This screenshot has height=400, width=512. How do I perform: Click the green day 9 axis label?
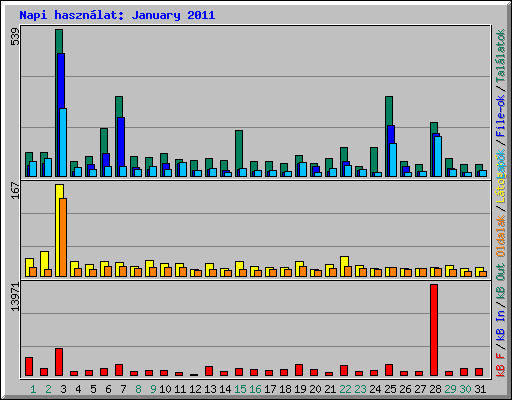(153, 389)
